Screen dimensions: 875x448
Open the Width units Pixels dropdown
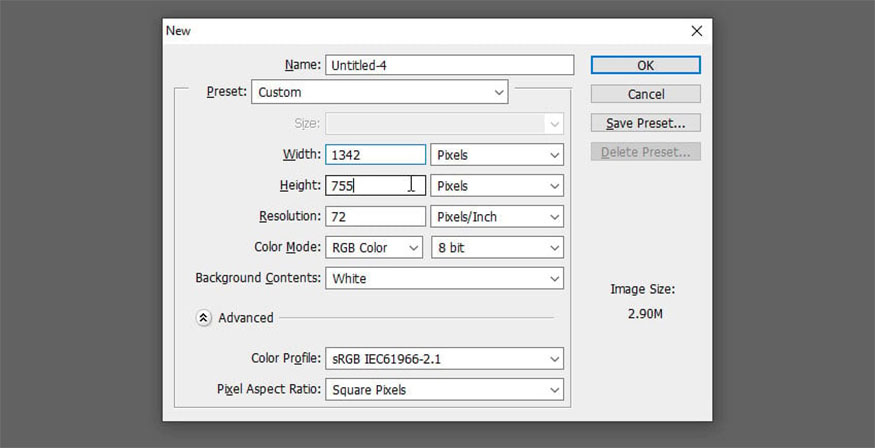tap(497, 155)
